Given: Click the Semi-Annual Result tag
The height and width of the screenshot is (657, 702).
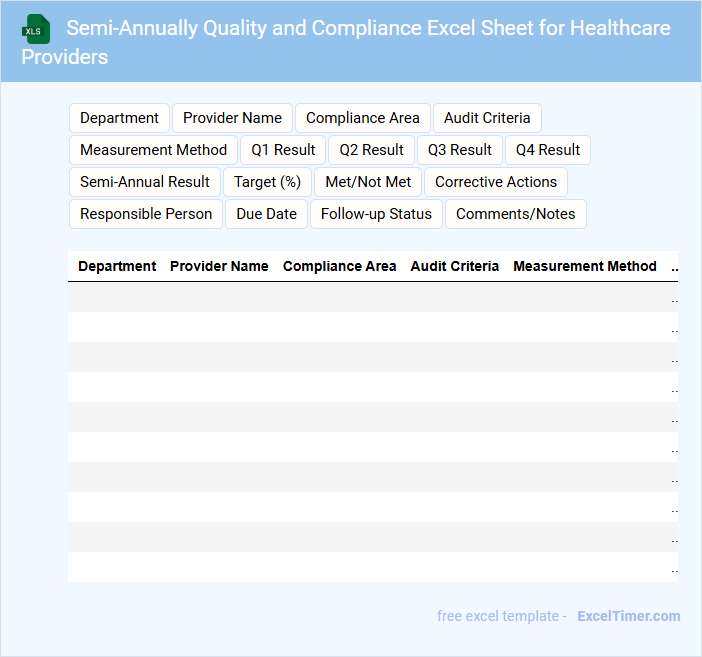Looking at the screenshot, I should pos(144,182).
